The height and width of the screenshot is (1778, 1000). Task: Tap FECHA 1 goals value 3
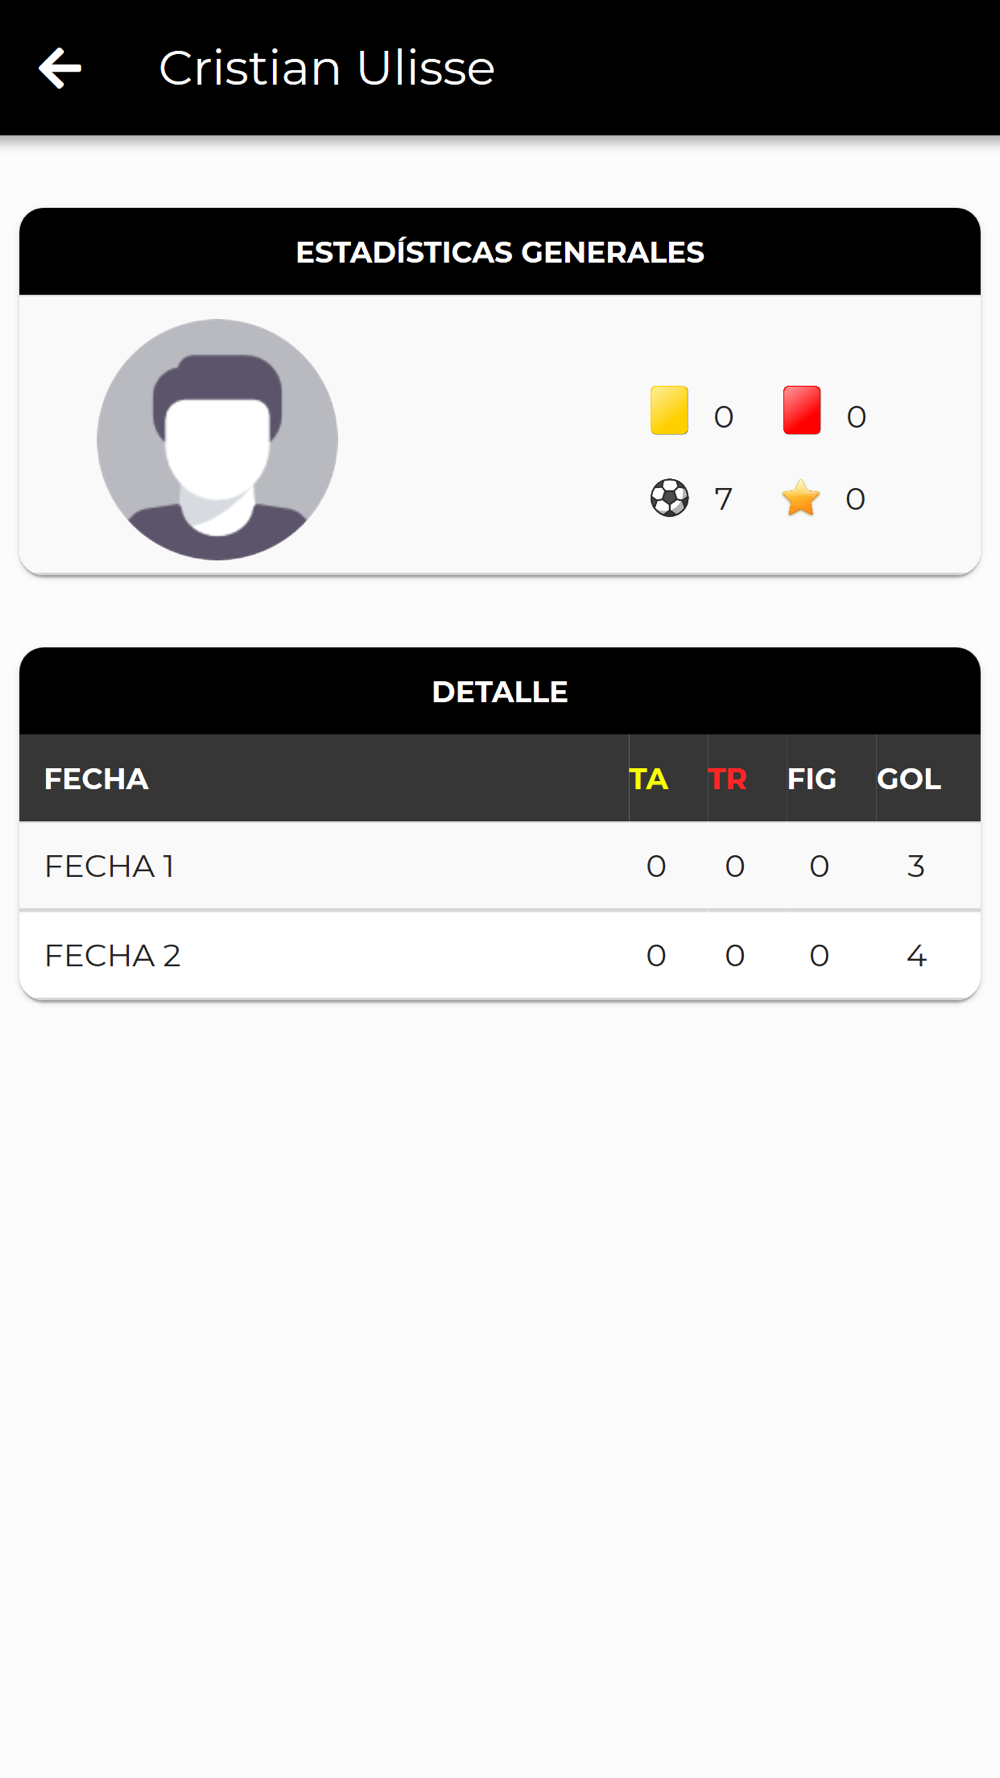(x=916, y=866)
